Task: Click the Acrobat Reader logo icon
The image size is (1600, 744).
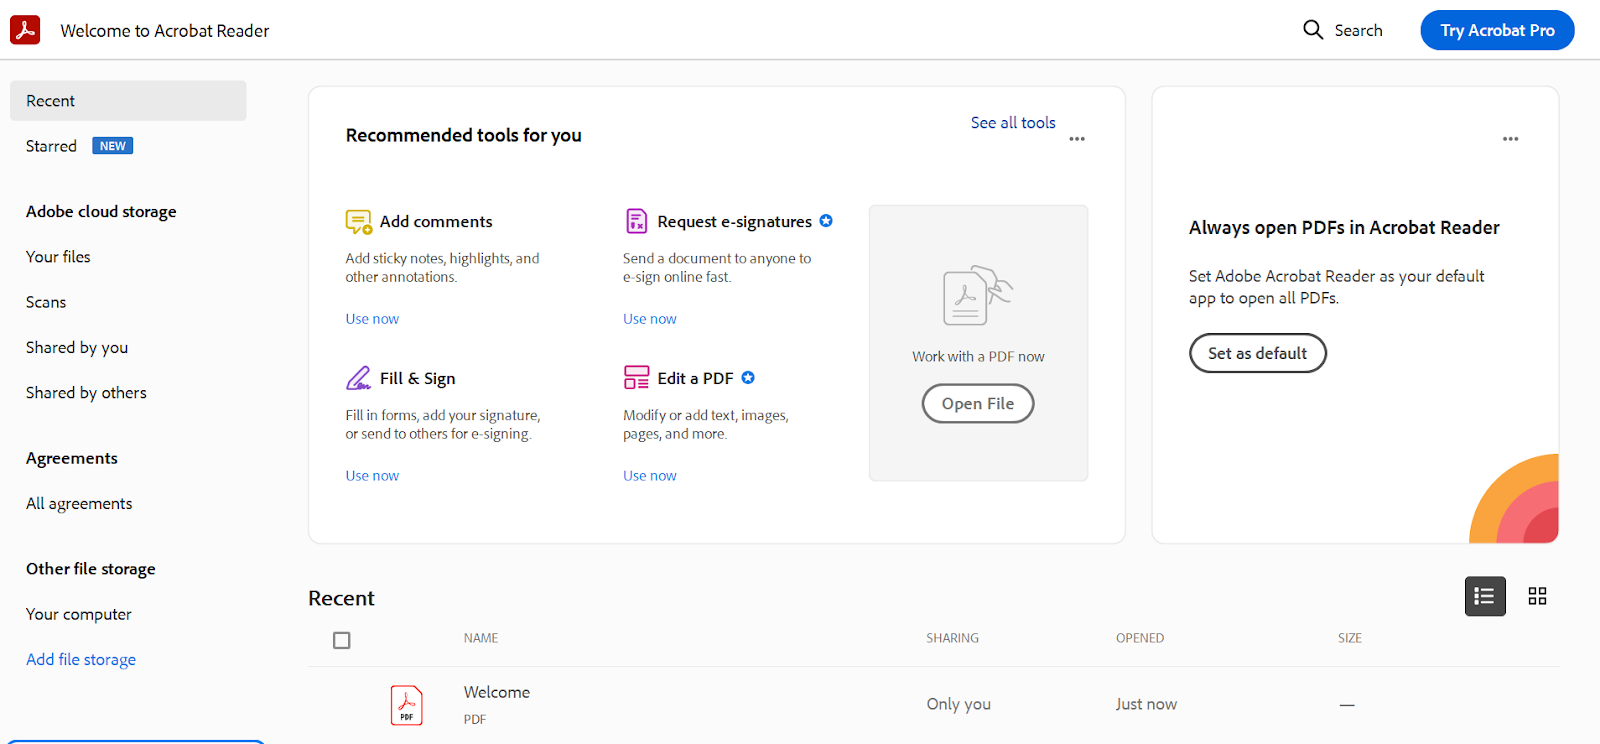Action: tap(25, 30)
